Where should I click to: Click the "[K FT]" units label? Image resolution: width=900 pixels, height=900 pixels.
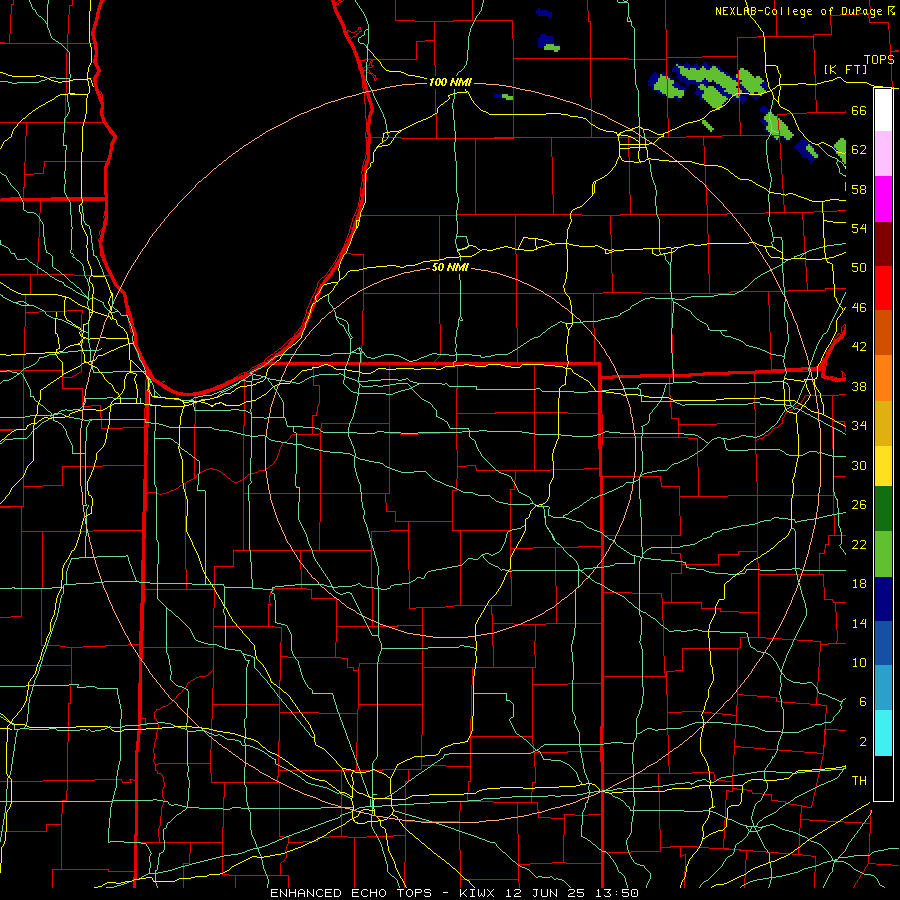[x=845, y=69]
